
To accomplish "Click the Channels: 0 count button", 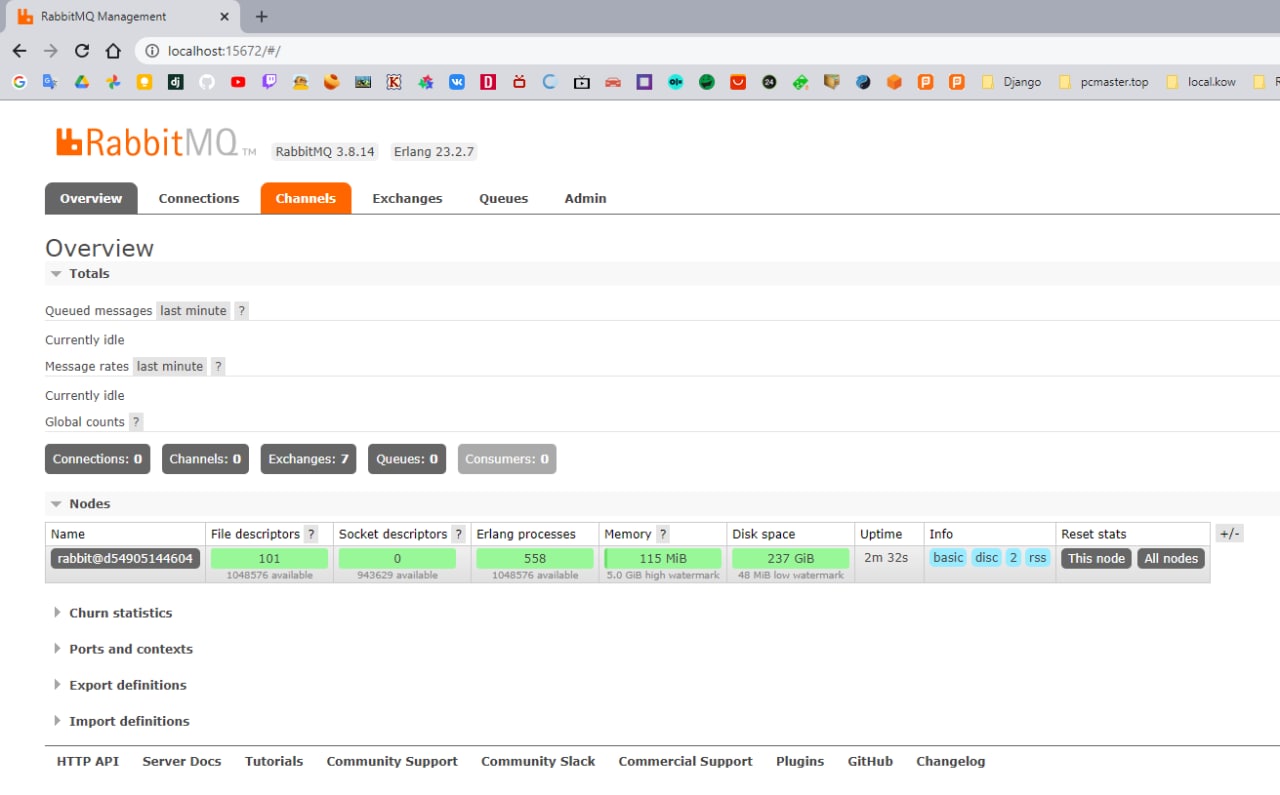I will (205, 459).
